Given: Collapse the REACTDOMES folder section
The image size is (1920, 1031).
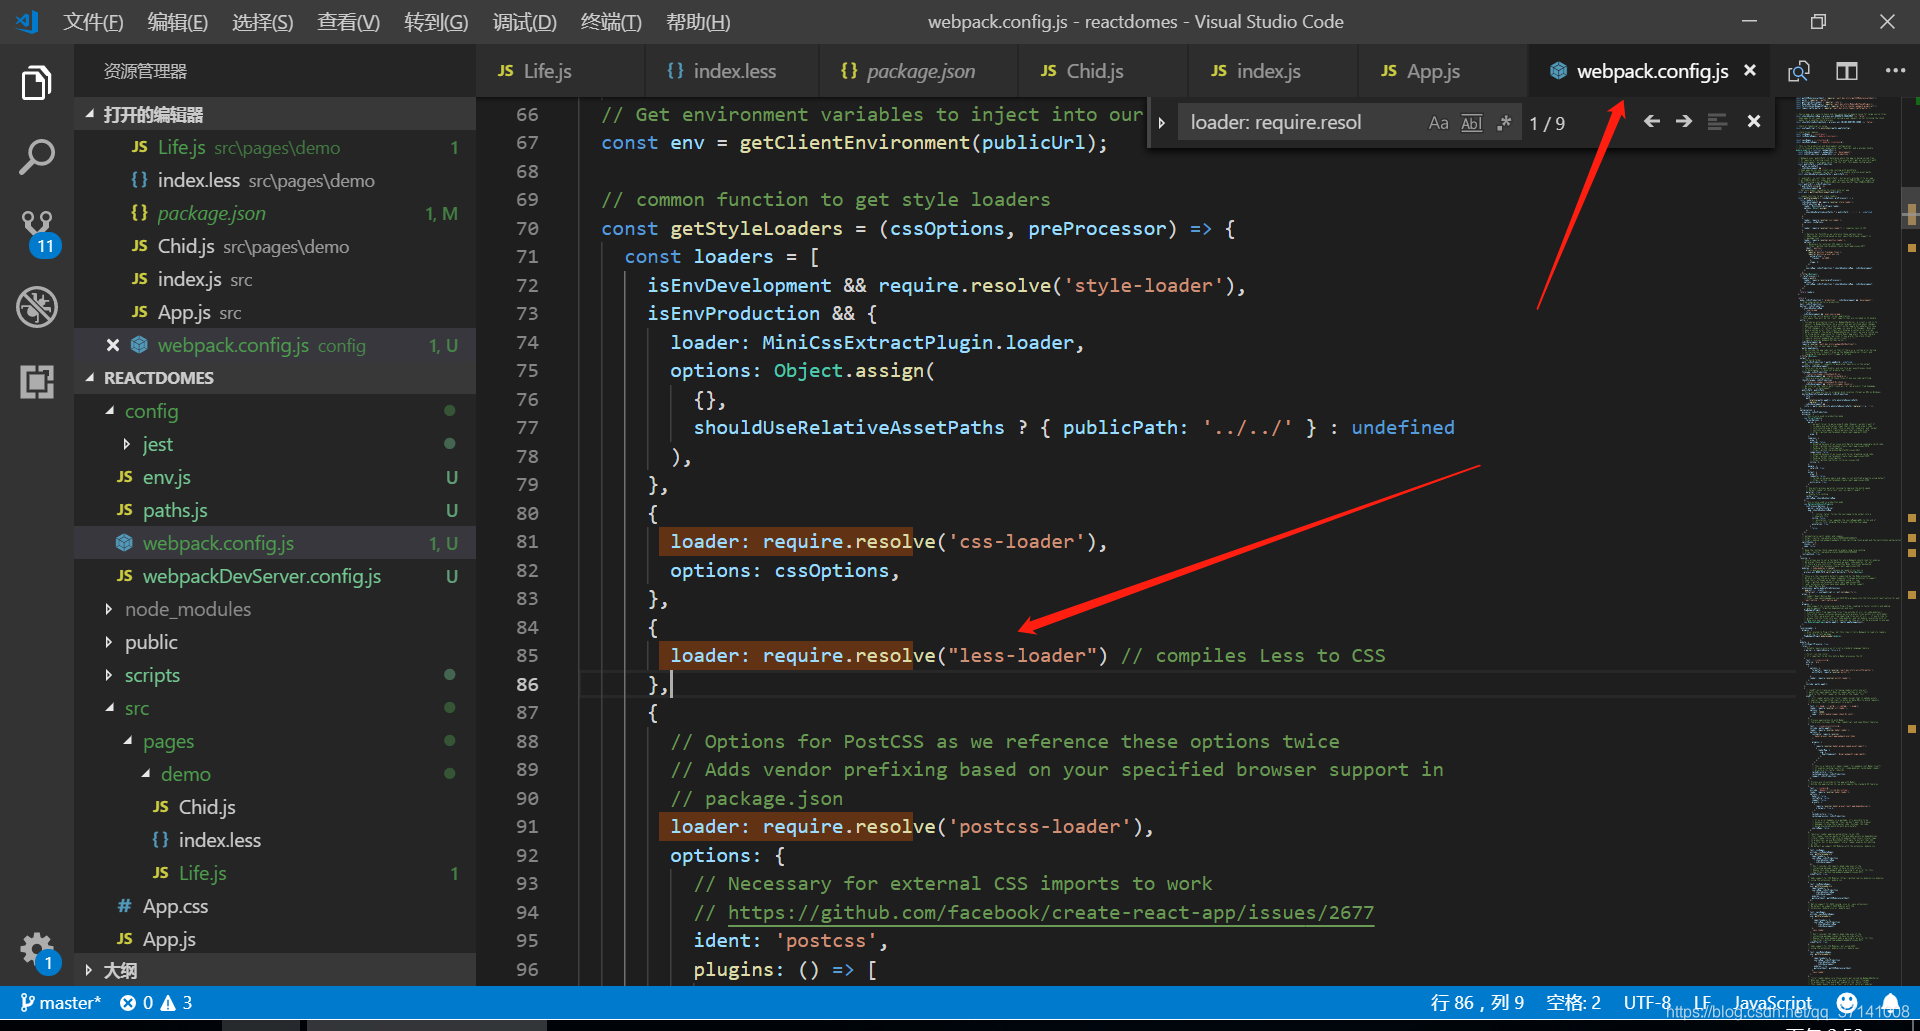Looking at the screenshot, I should [x=91, y=377].
